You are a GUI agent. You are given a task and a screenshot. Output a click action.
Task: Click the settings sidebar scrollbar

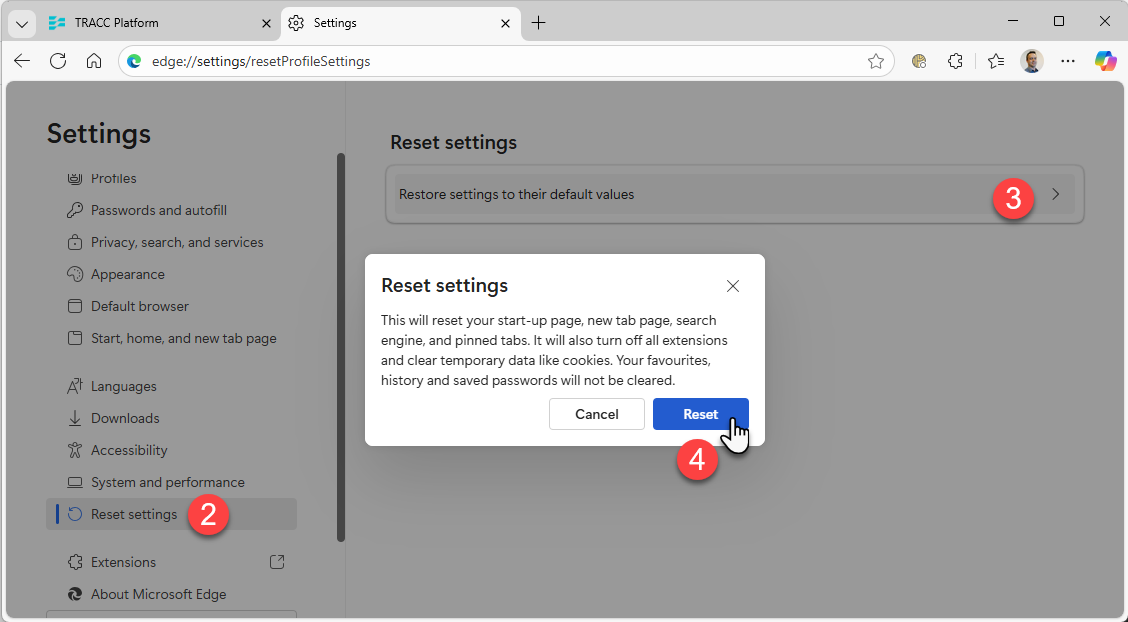[341, 350]
